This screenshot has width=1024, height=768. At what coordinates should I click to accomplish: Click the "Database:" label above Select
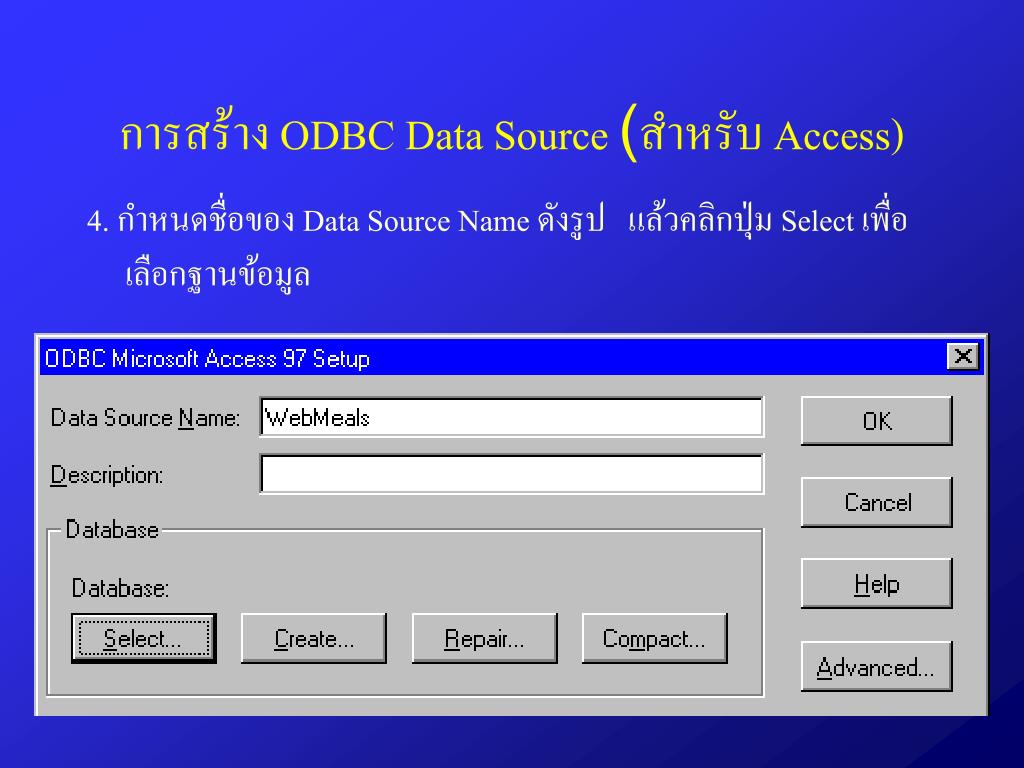(120, 588)
